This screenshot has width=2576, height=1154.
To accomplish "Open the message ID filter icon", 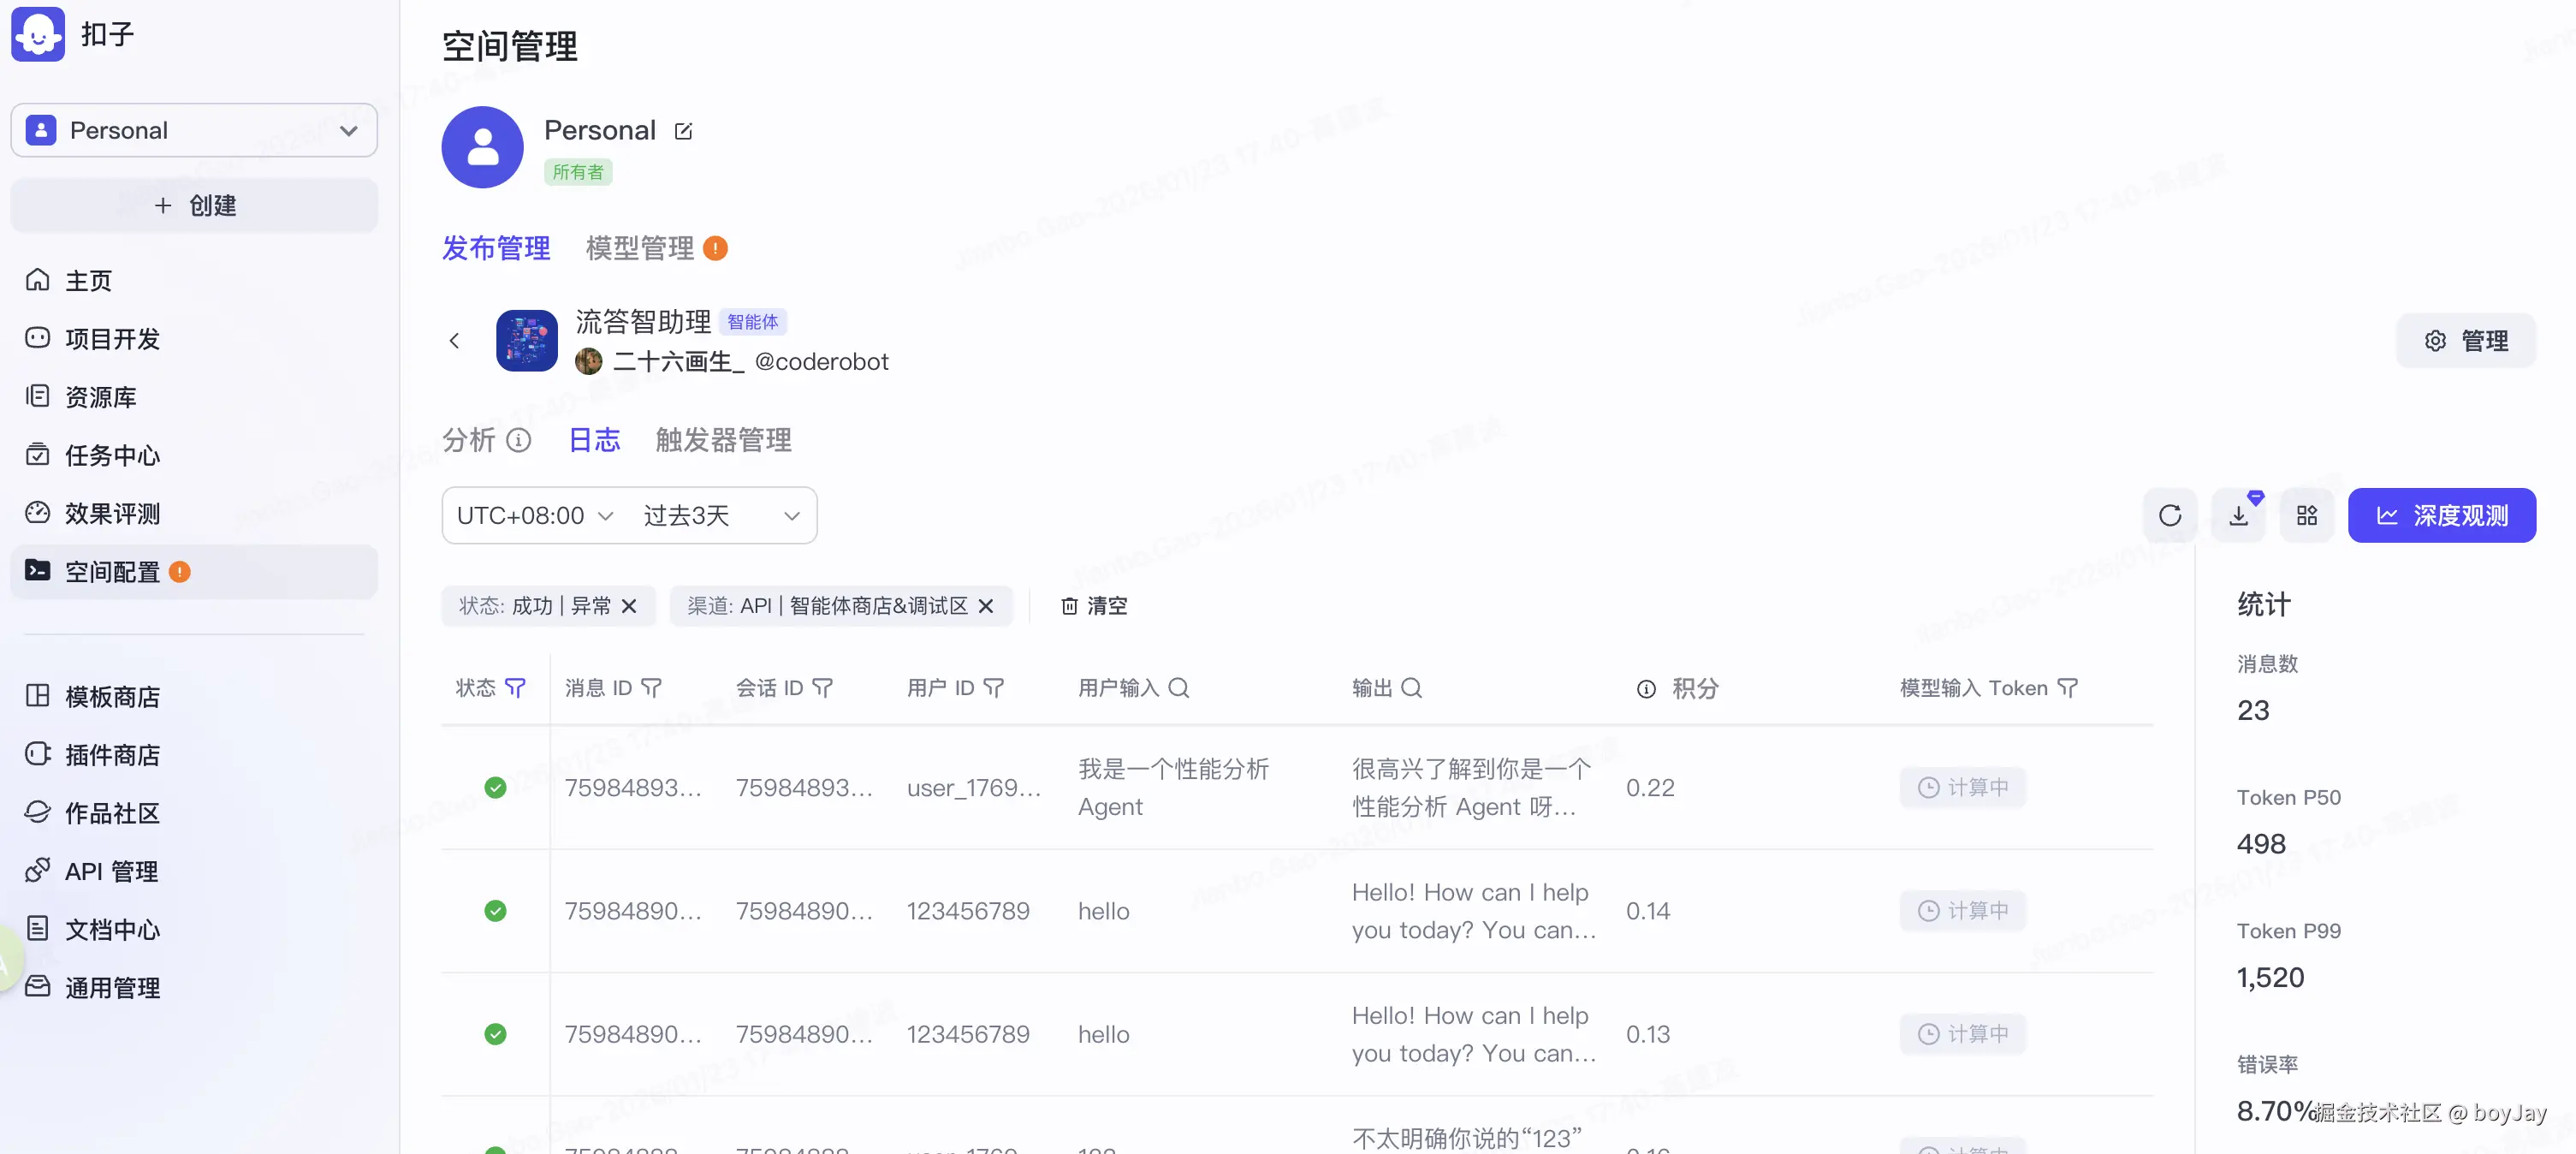I will tap(651, 688).
